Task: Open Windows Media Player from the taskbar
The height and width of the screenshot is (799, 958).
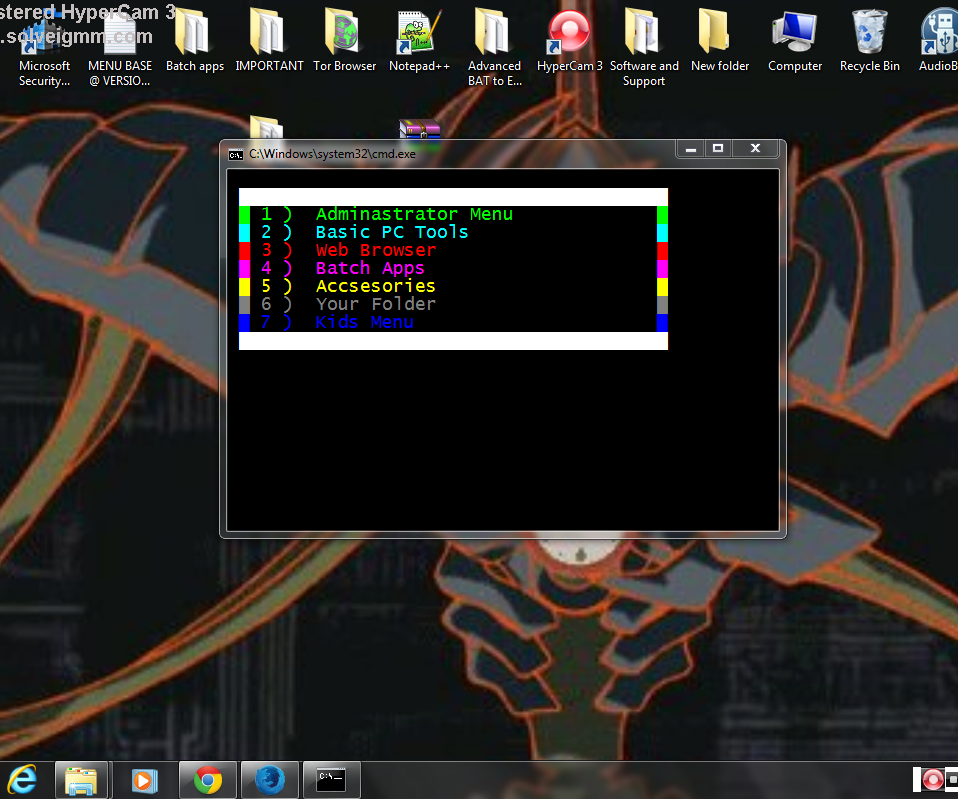Action: (x=144, y=779)
